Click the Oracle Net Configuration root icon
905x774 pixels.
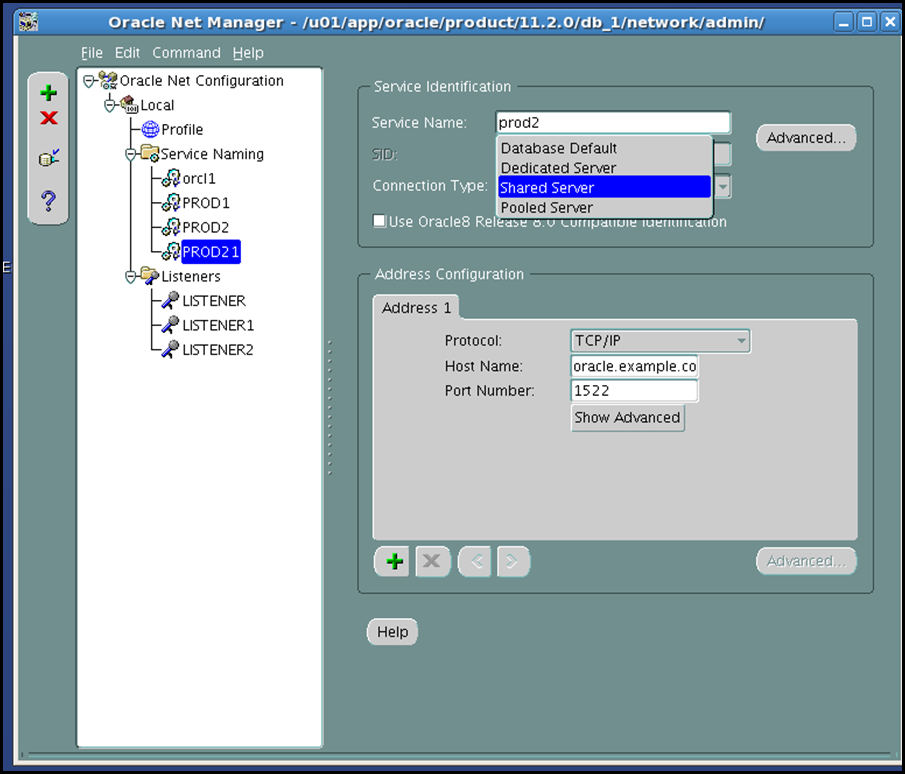[108, 80]
